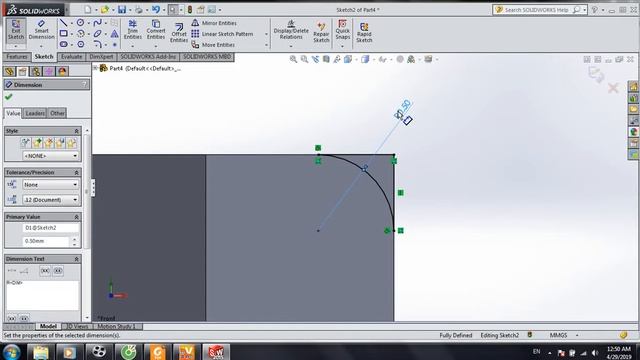Click Apply default style icon
Viewport: 640px width, 360px height.
click(x=26, y=143)
